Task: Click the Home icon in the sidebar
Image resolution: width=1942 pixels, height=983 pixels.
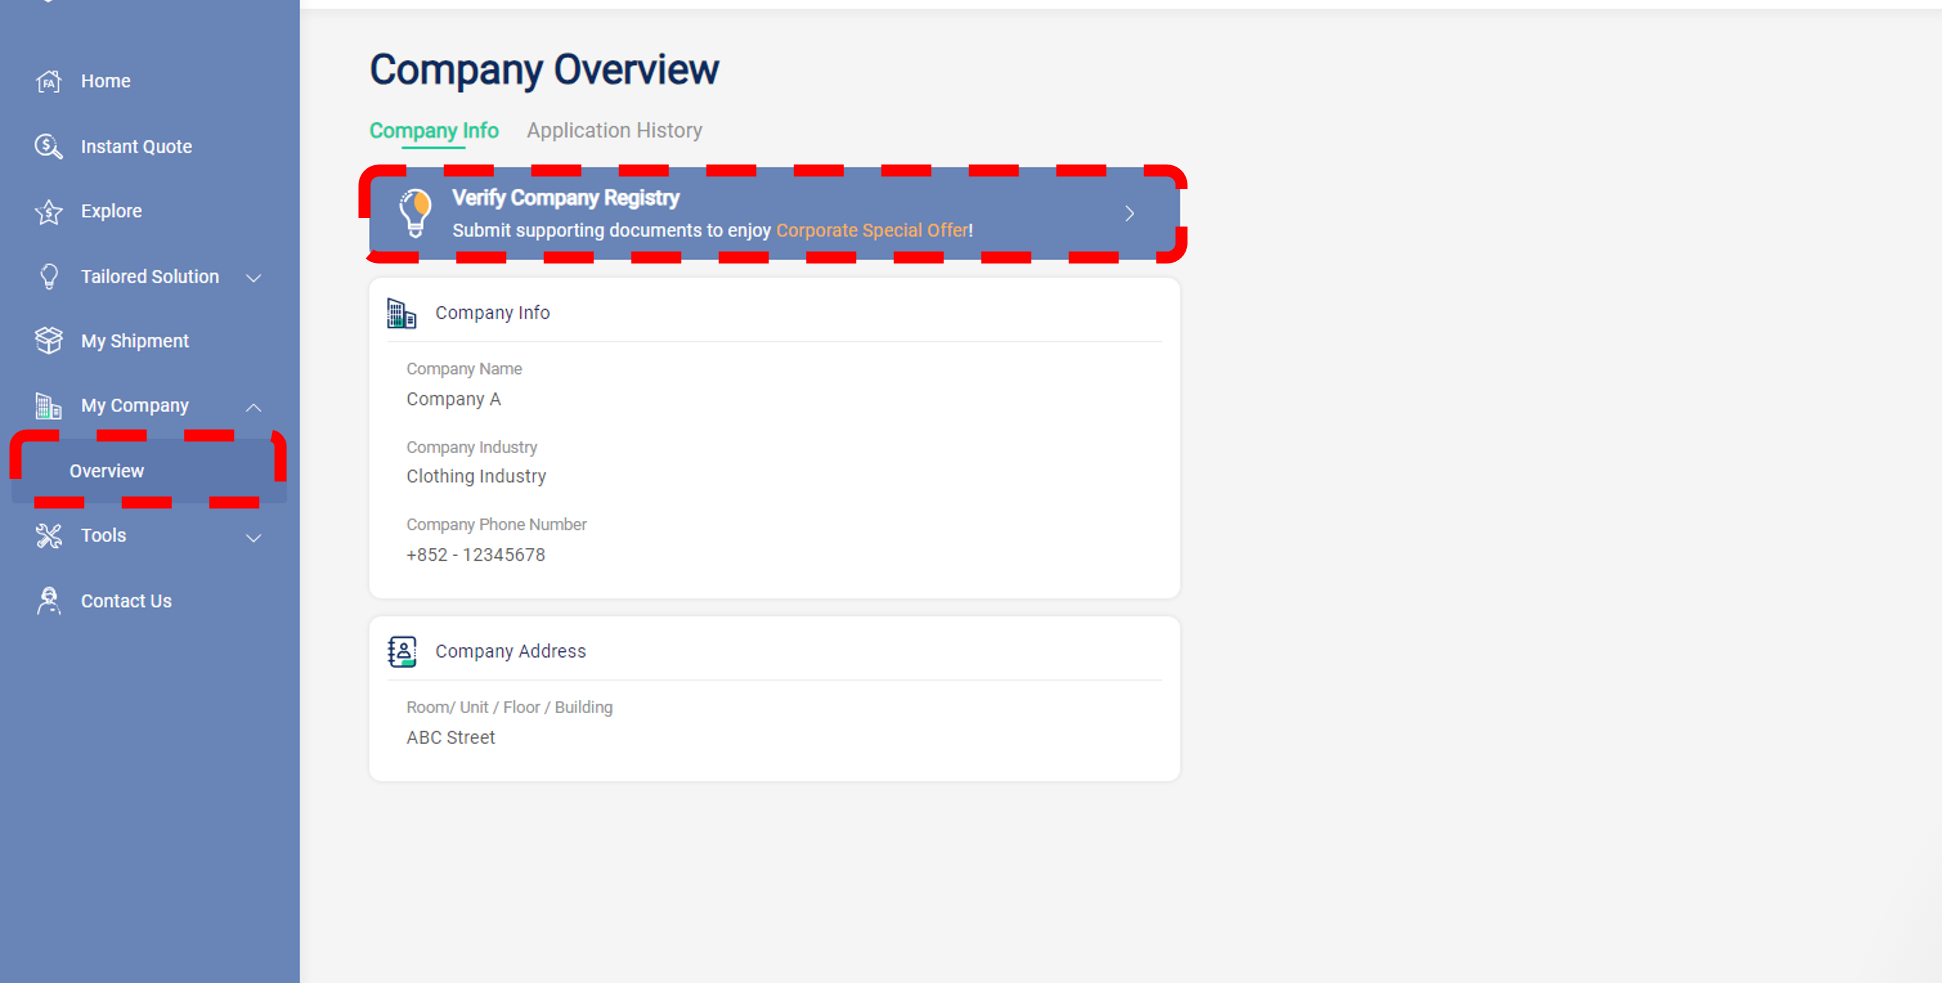Action: (x=48, y=81)
